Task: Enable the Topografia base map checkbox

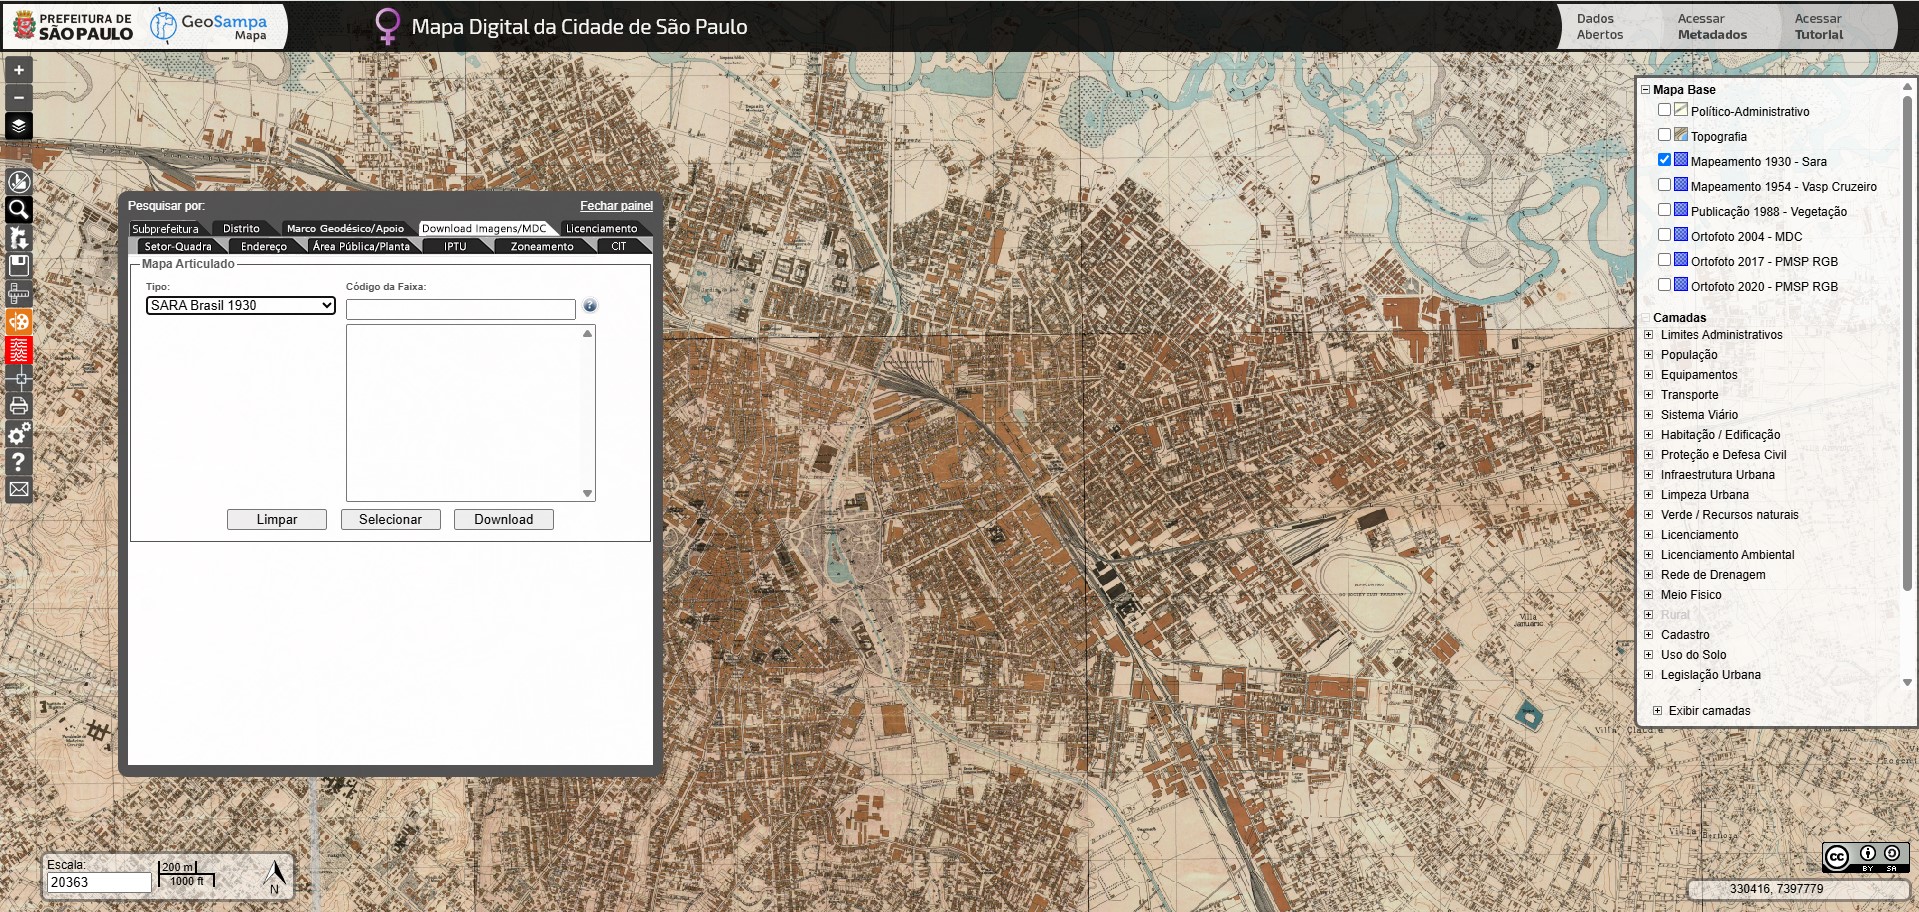Action: [1664, 135]
